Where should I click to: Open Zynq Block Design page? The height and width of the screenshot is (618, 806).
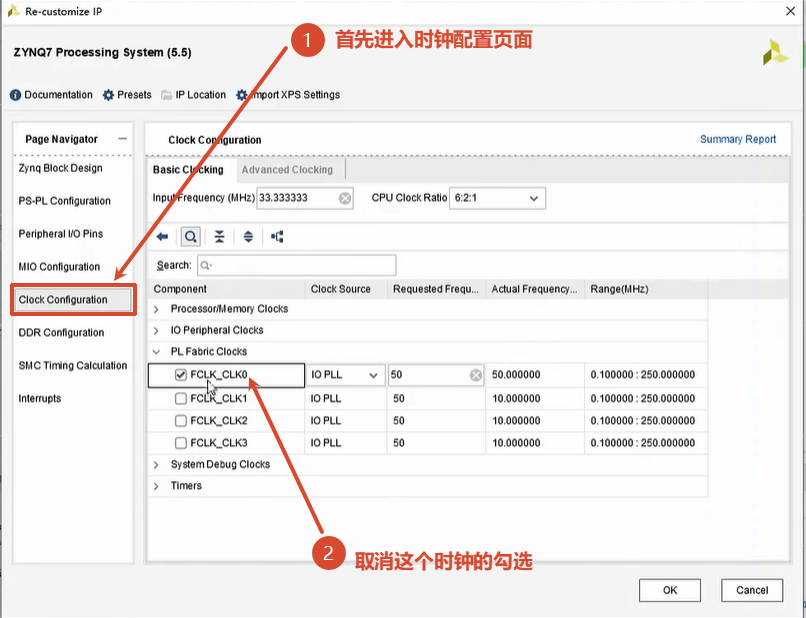[61, 169]
